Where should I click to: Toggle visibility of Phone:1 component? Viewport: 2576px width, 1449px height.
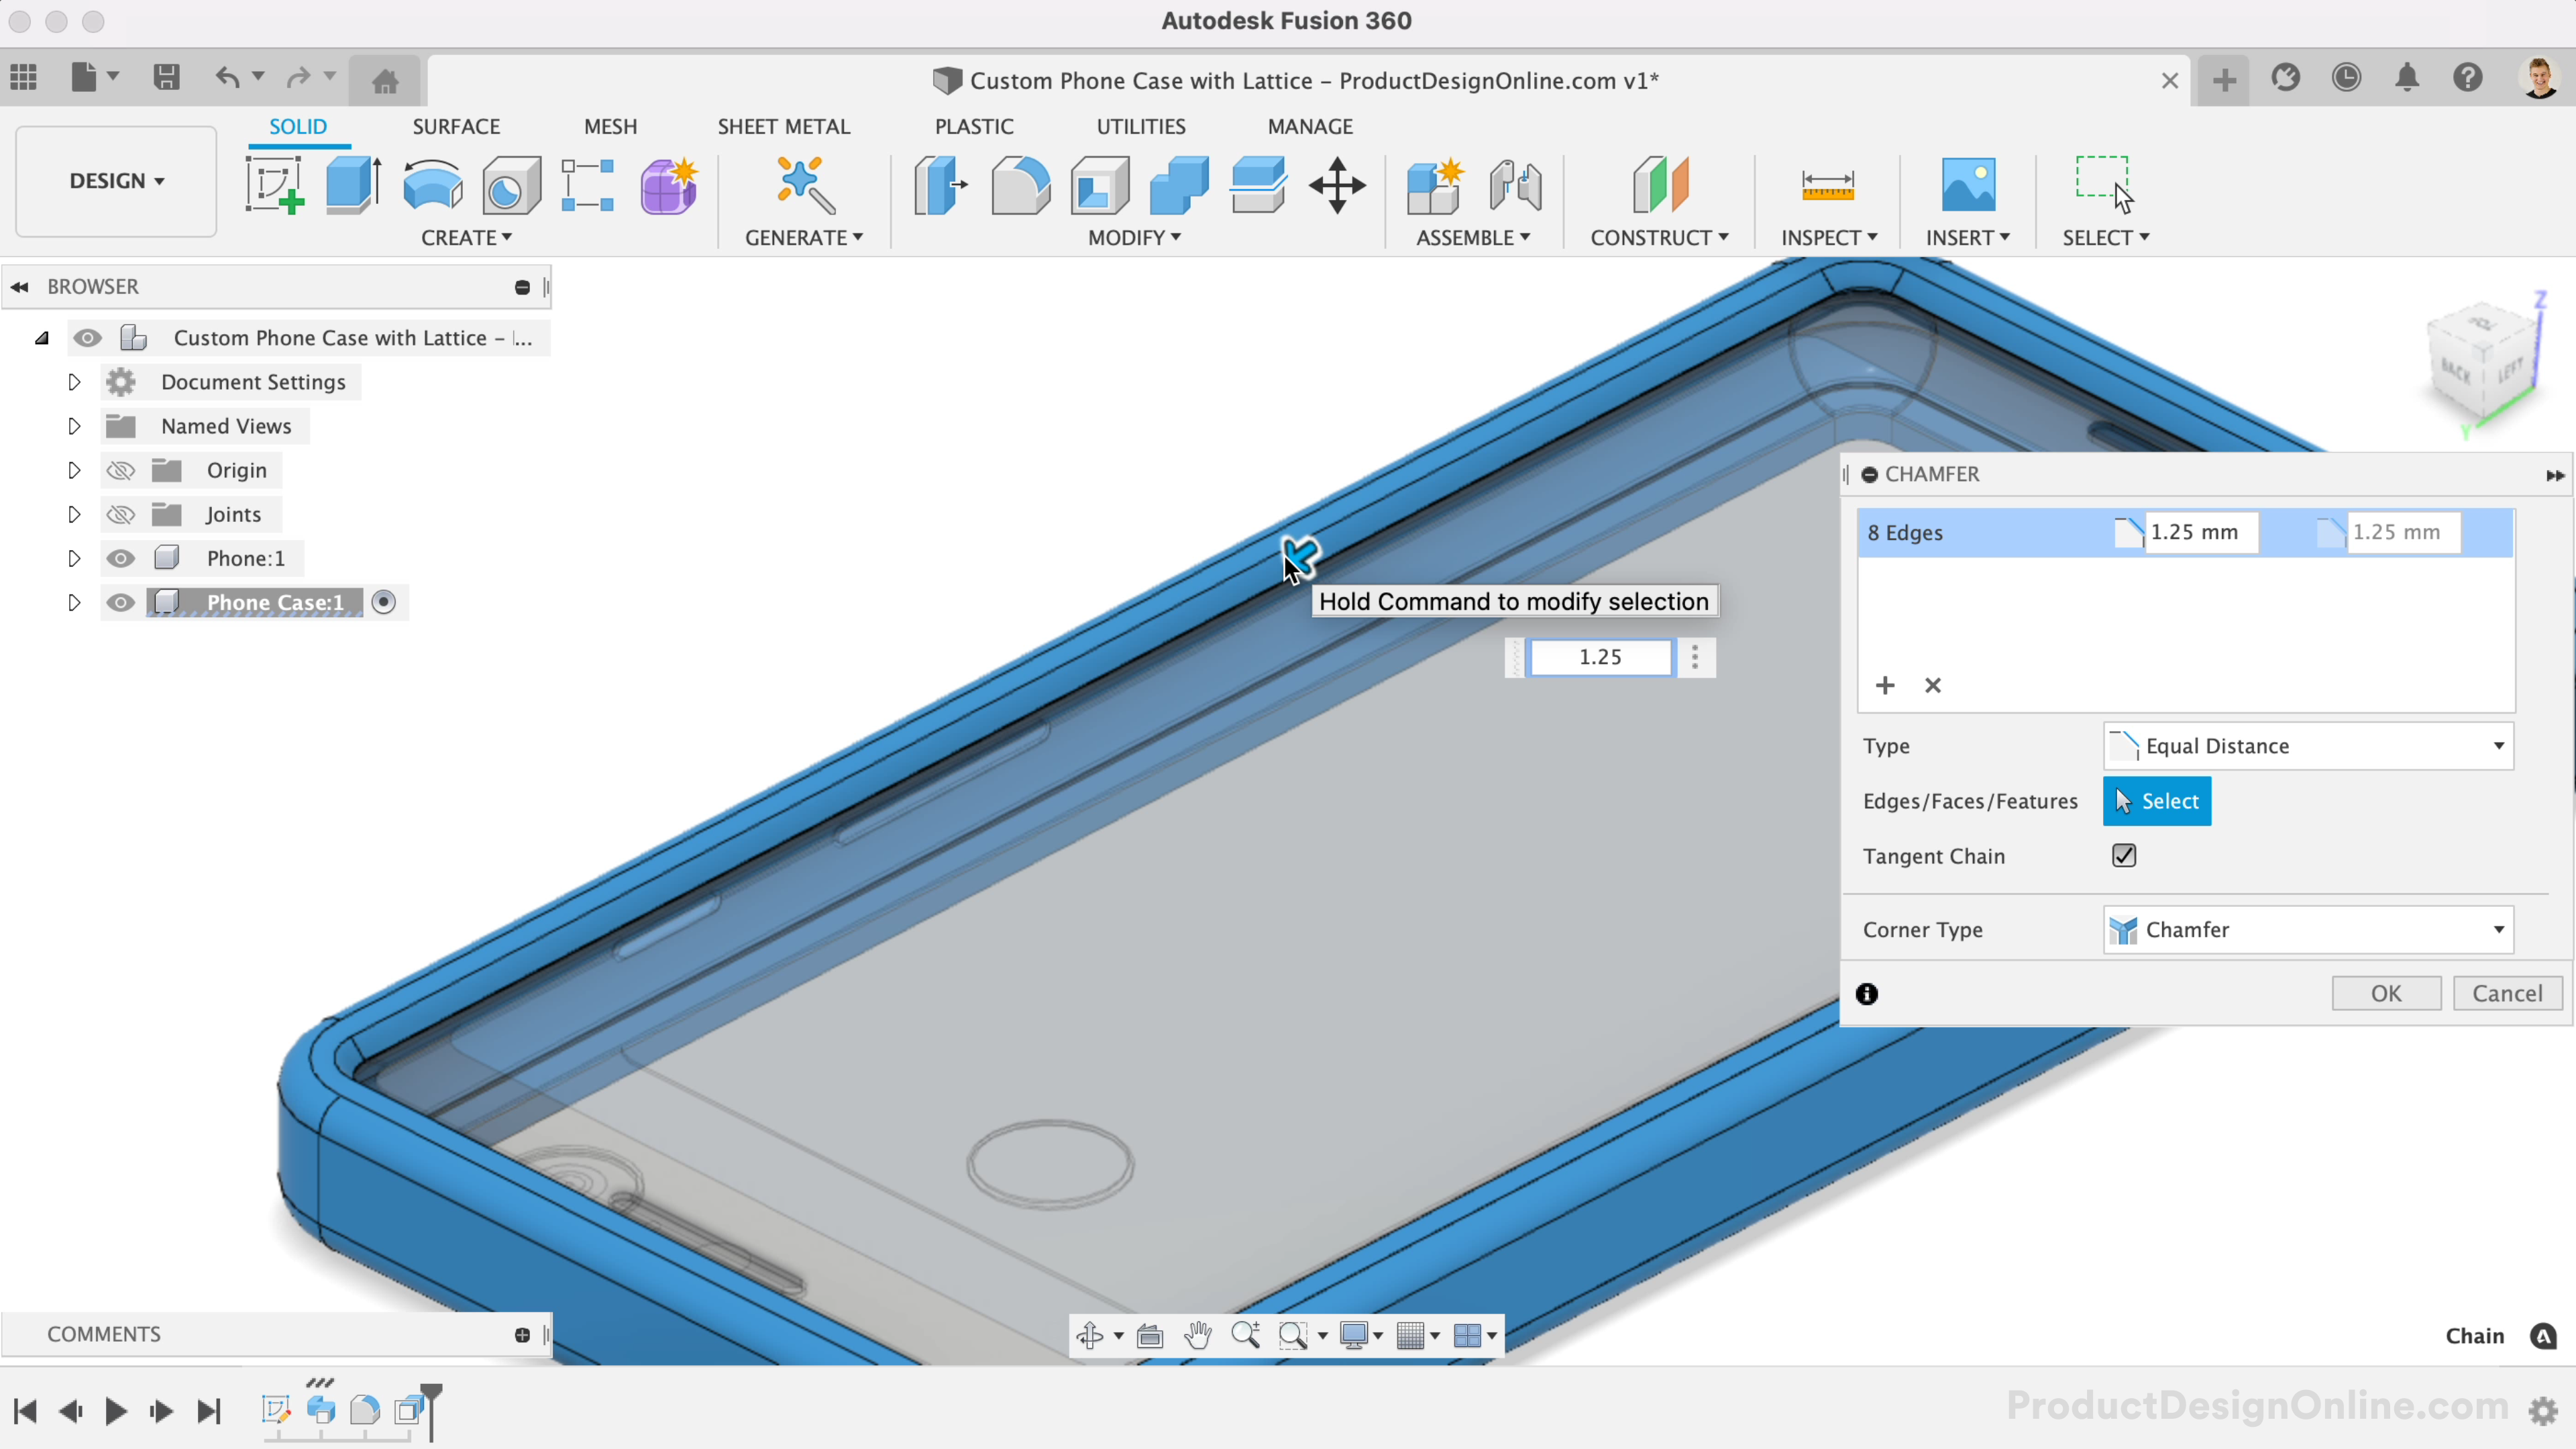click(x=120, y=557)
